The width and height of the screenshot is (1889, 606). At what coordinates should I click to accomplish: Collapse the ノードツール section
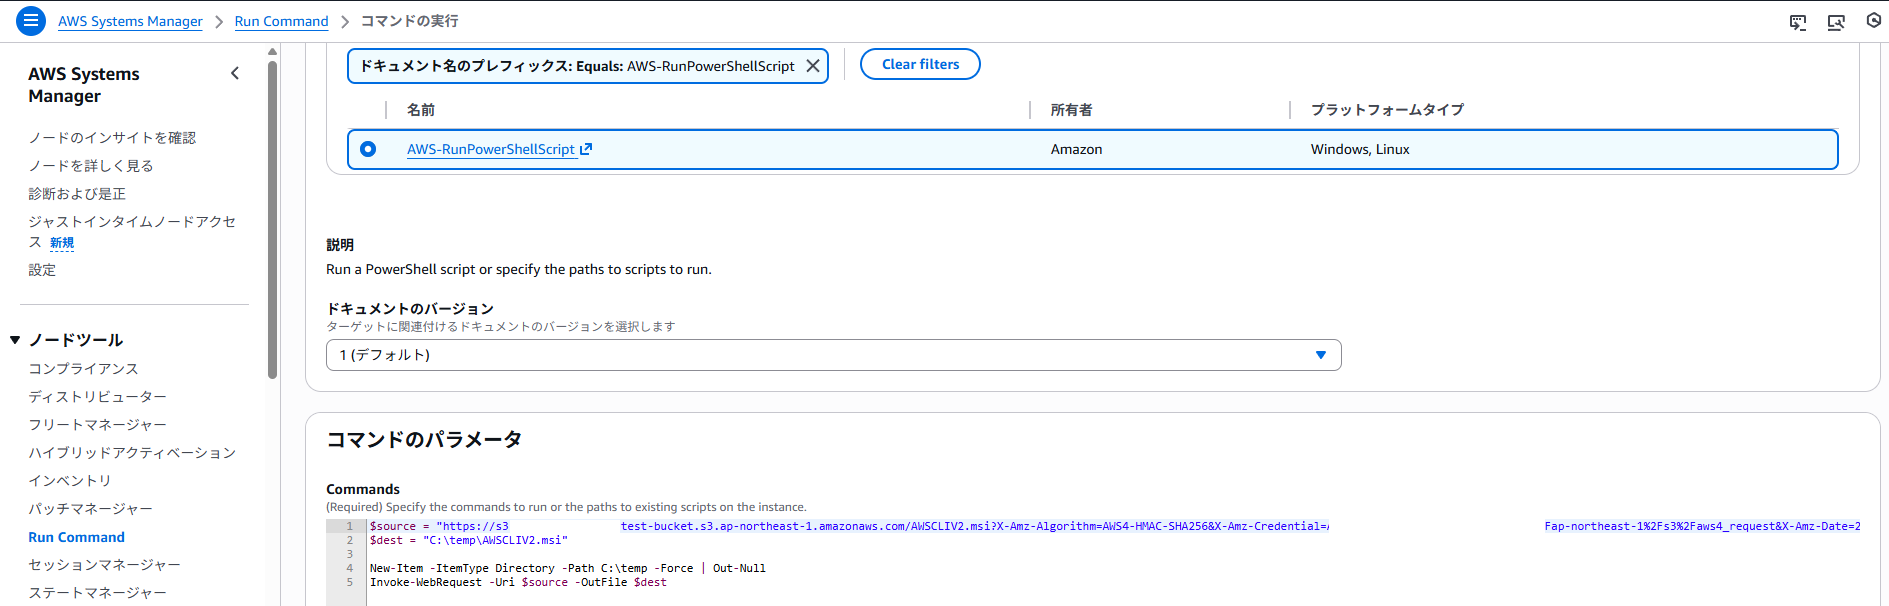point(15,340)
